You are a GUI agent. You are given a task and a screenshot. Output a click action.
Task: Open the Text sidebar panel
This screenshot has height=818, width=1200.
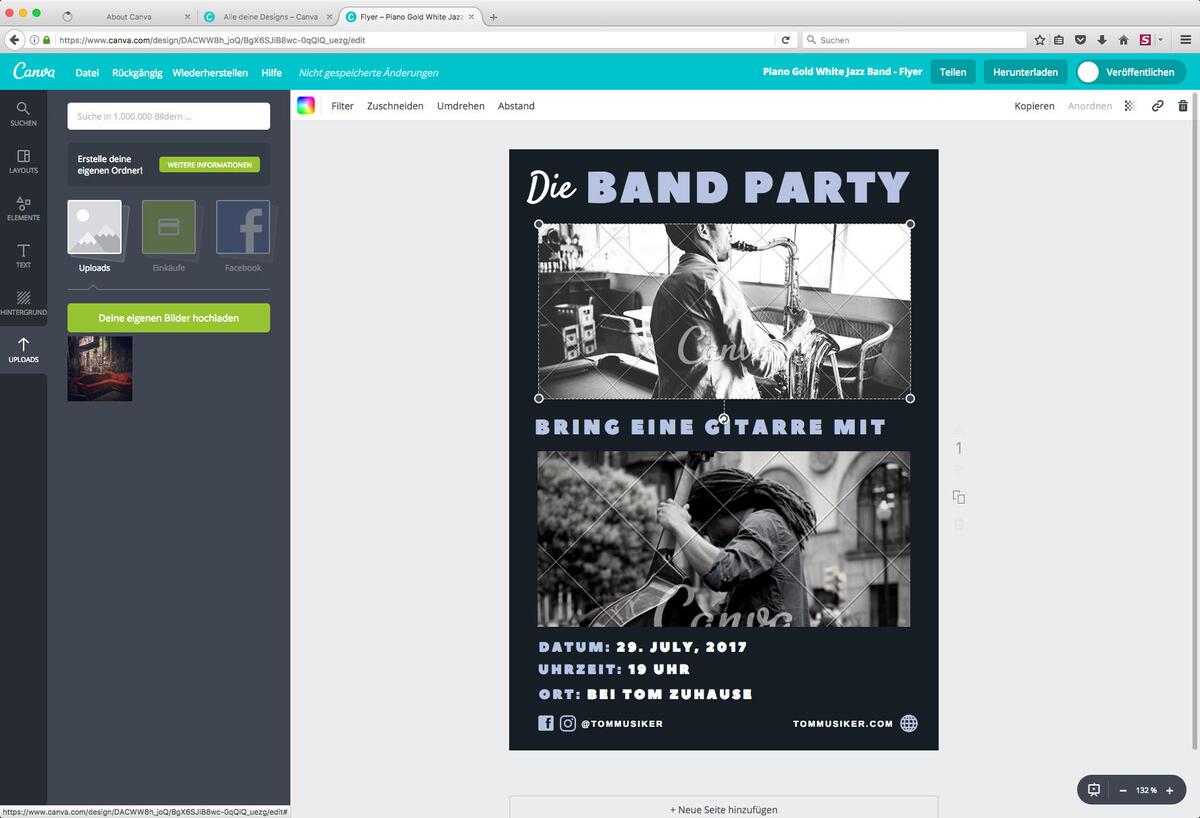(23, 255)
